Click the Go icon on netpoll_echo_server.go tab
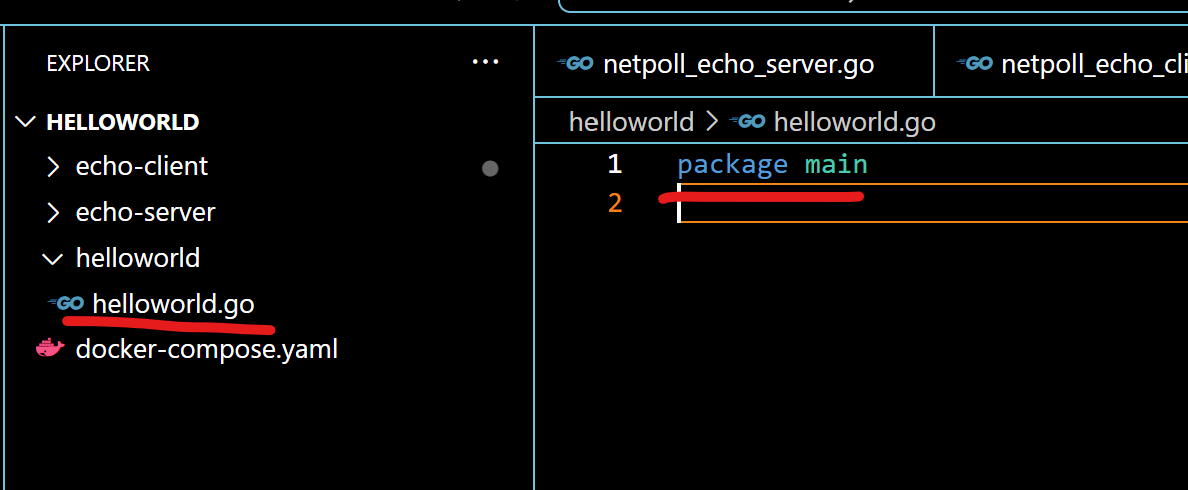 point(576,64)
